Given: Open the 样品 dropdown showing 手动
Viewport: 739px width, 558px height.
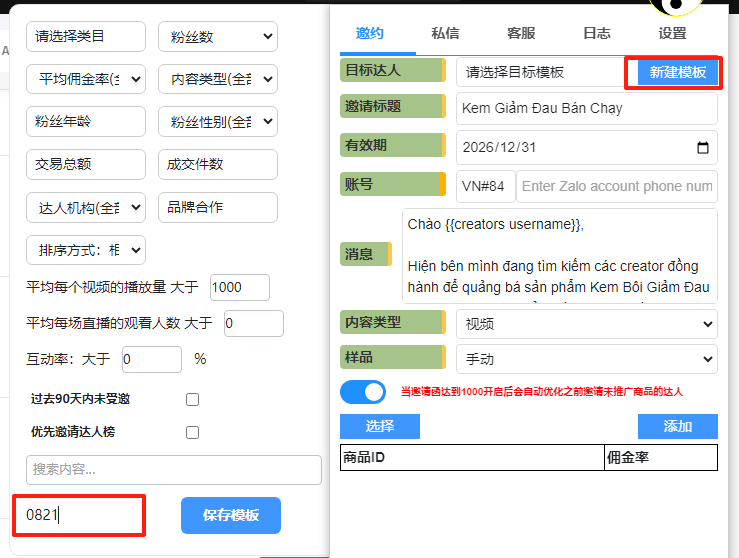Looking at the screenshot, I should click(x=586, y=358).
